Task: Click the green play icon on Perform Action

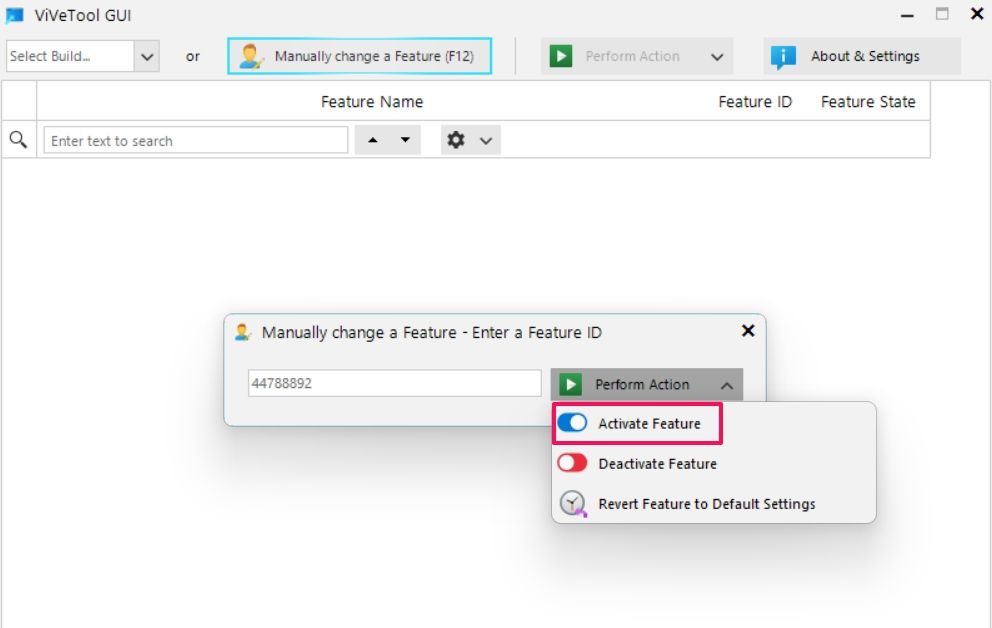Action: click(x=563, y=56)
